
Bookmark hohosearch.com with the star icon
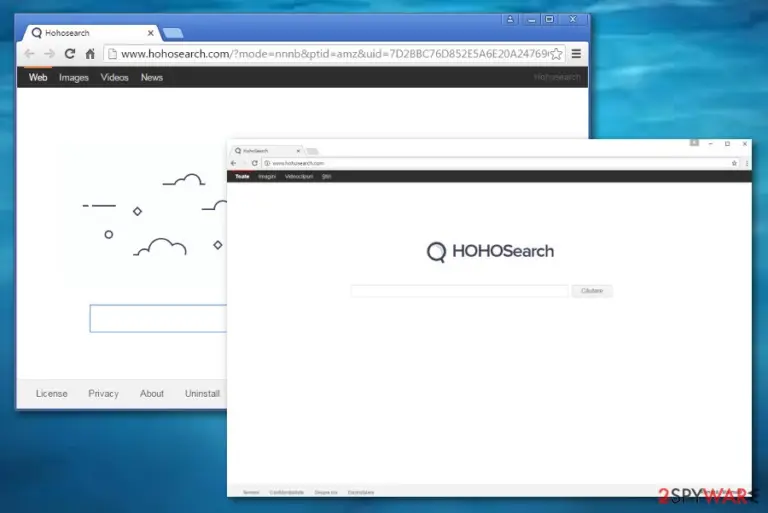pyautogui.click(x=556, y=54)
